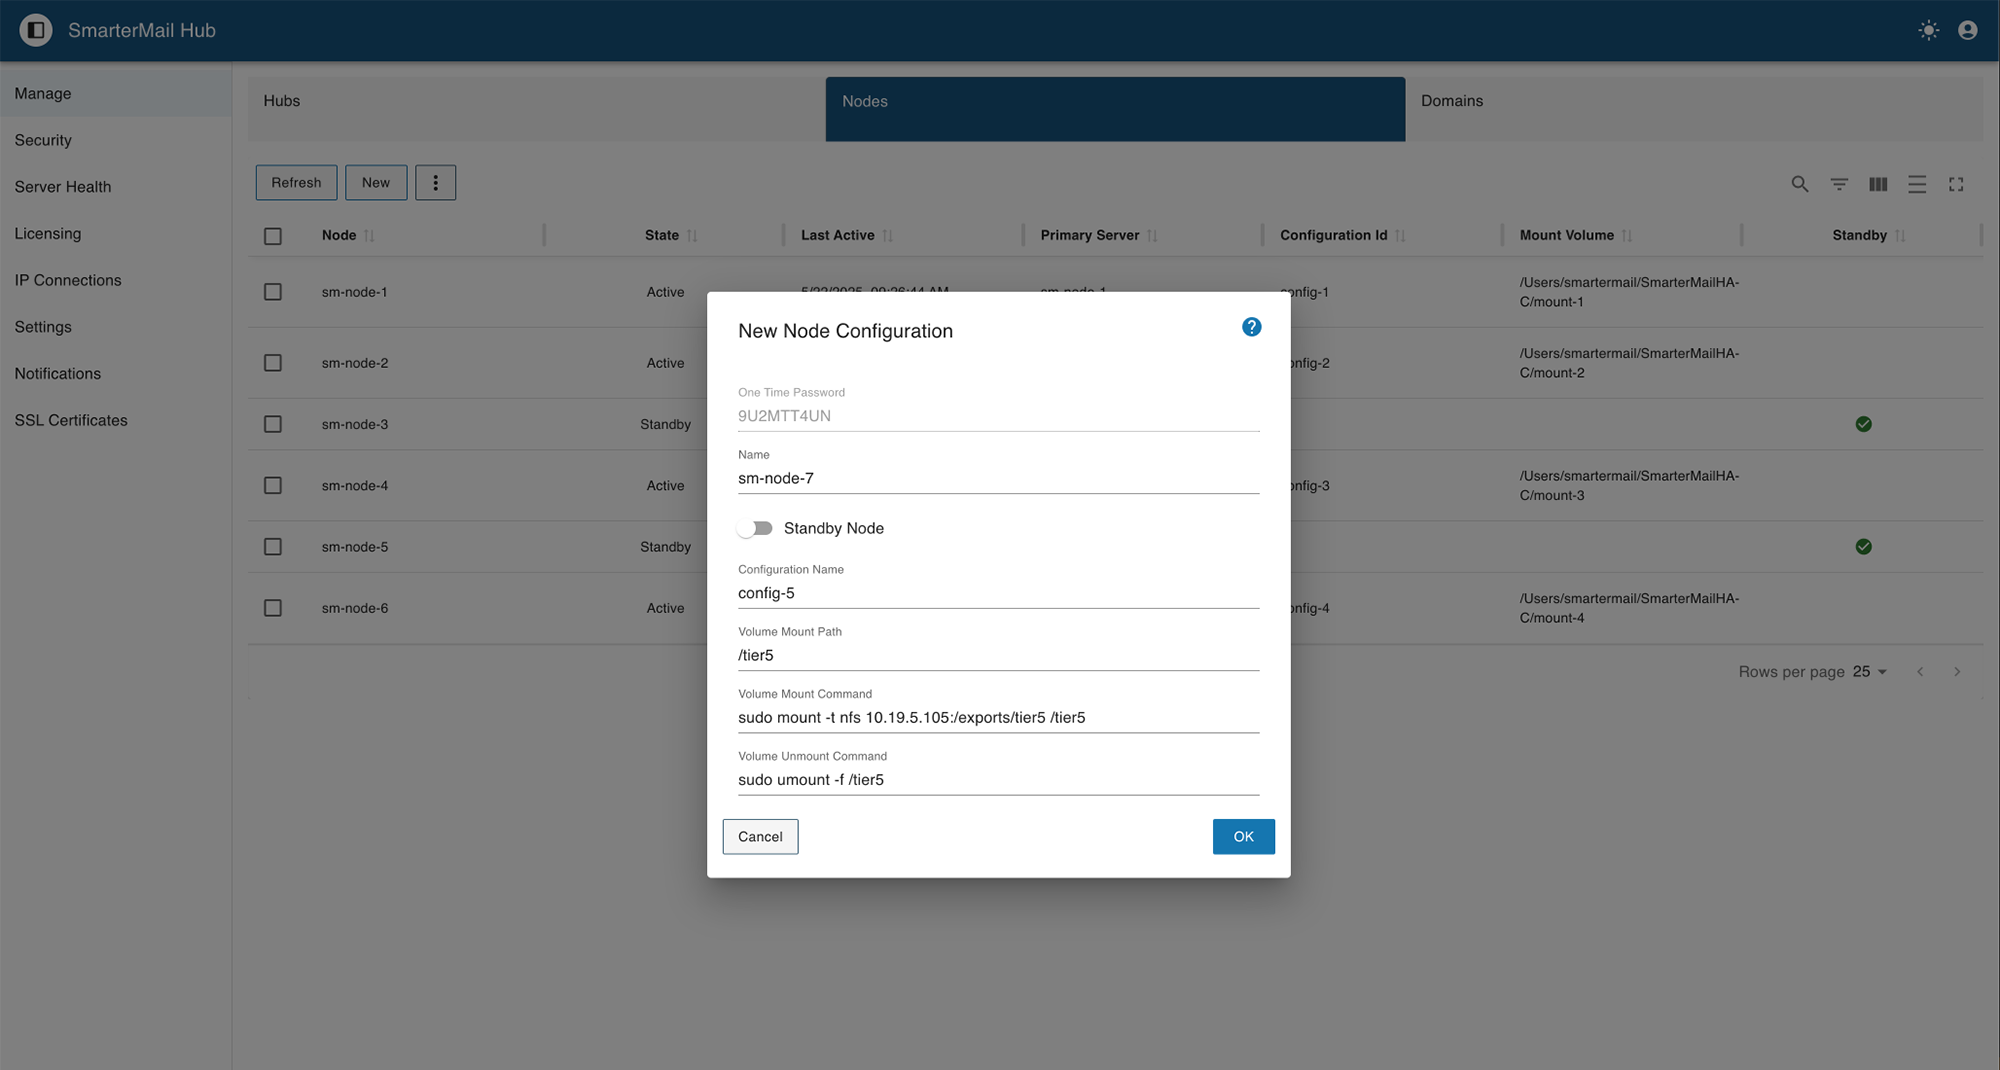2000x1070 pixels.
Task: Go to next page chevron
Action: tap(1957, 672)
